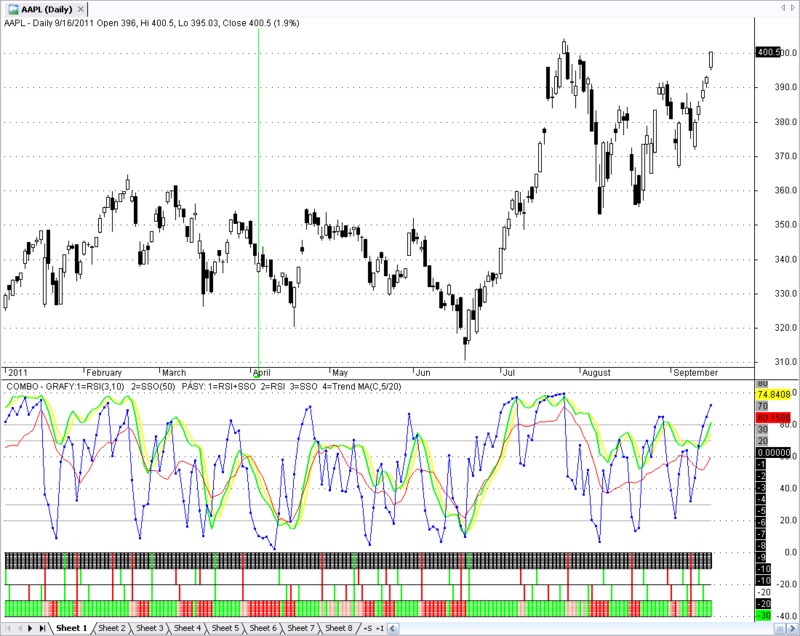This screenshot has width=800, height=636.
Task: Click the last September candlestick near 400
Action: [711, 60]
